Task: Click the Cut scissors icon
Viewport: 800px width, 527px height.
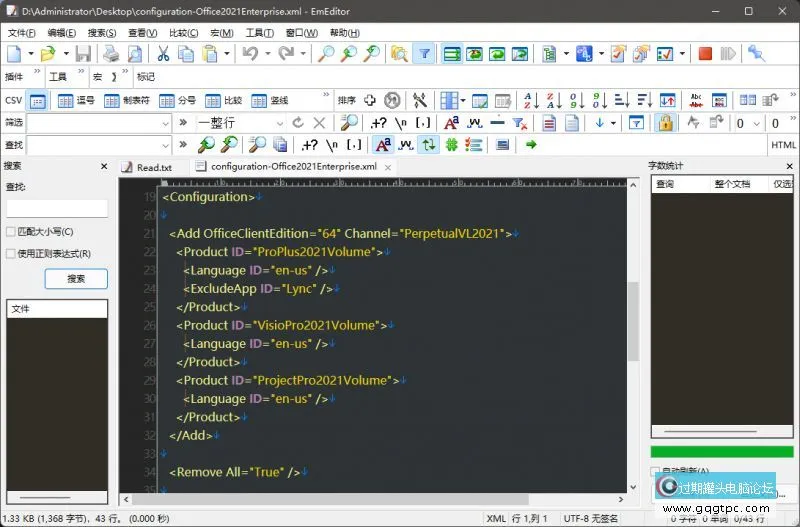Action: (163, 54)
